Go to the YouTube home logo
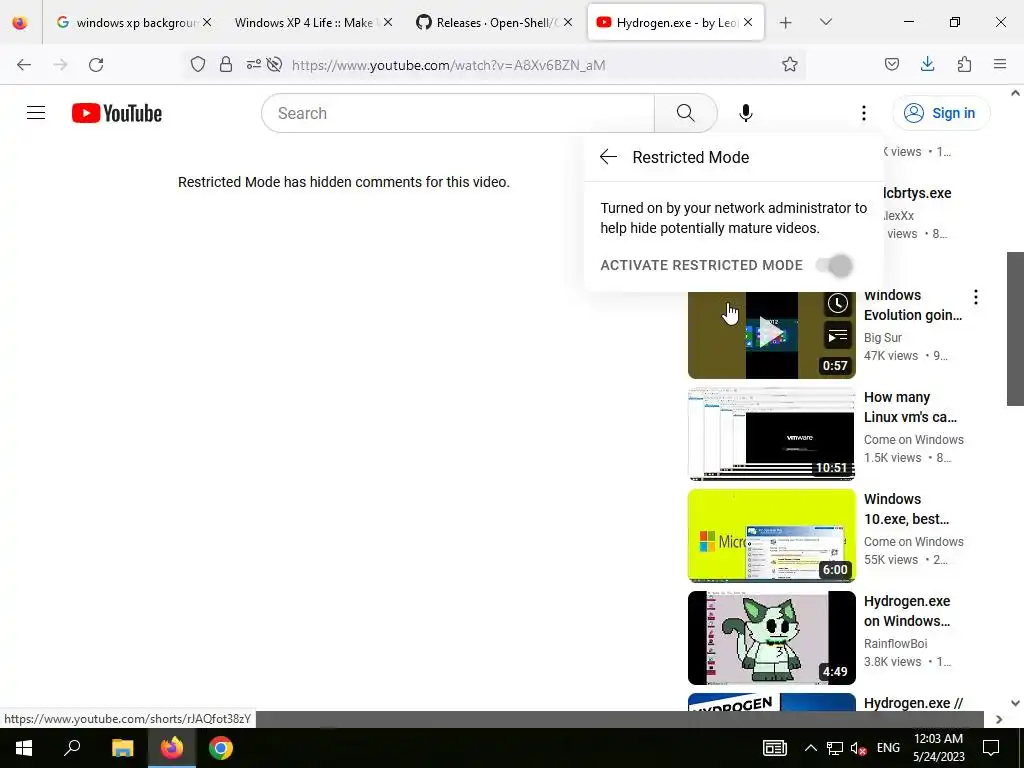The image size is (1024, 768). pyautogui.click(x=117, y=113)
